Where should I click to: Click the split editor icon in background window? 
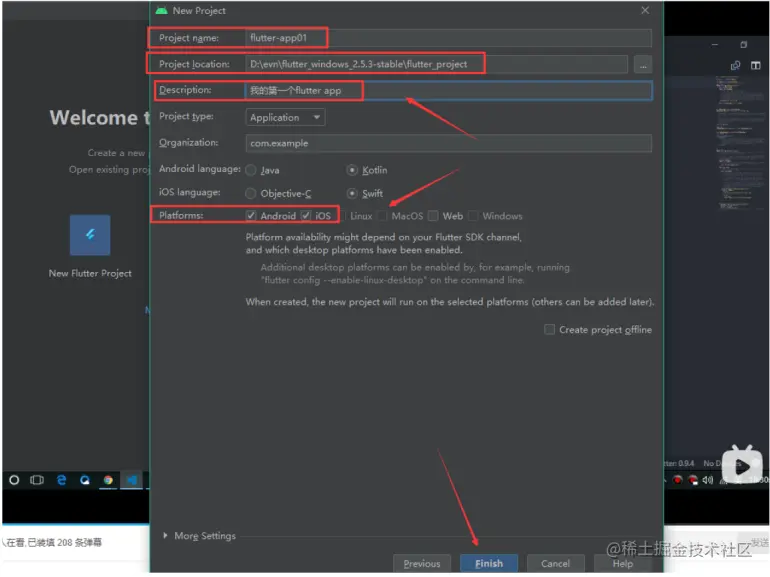coord(755,65)
